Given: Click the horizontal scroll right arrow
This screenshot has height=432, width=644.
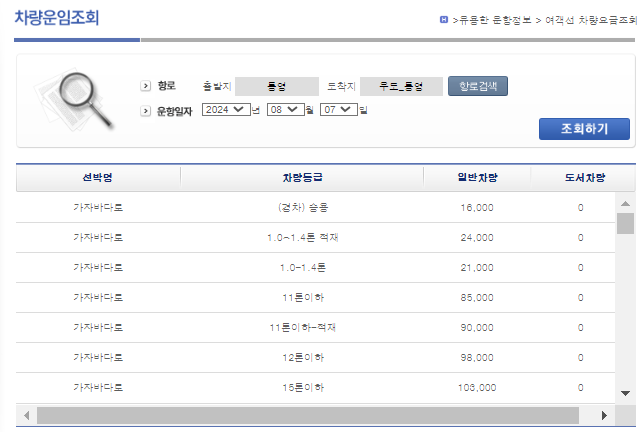Looking at the screenshot, I should 604,416.
